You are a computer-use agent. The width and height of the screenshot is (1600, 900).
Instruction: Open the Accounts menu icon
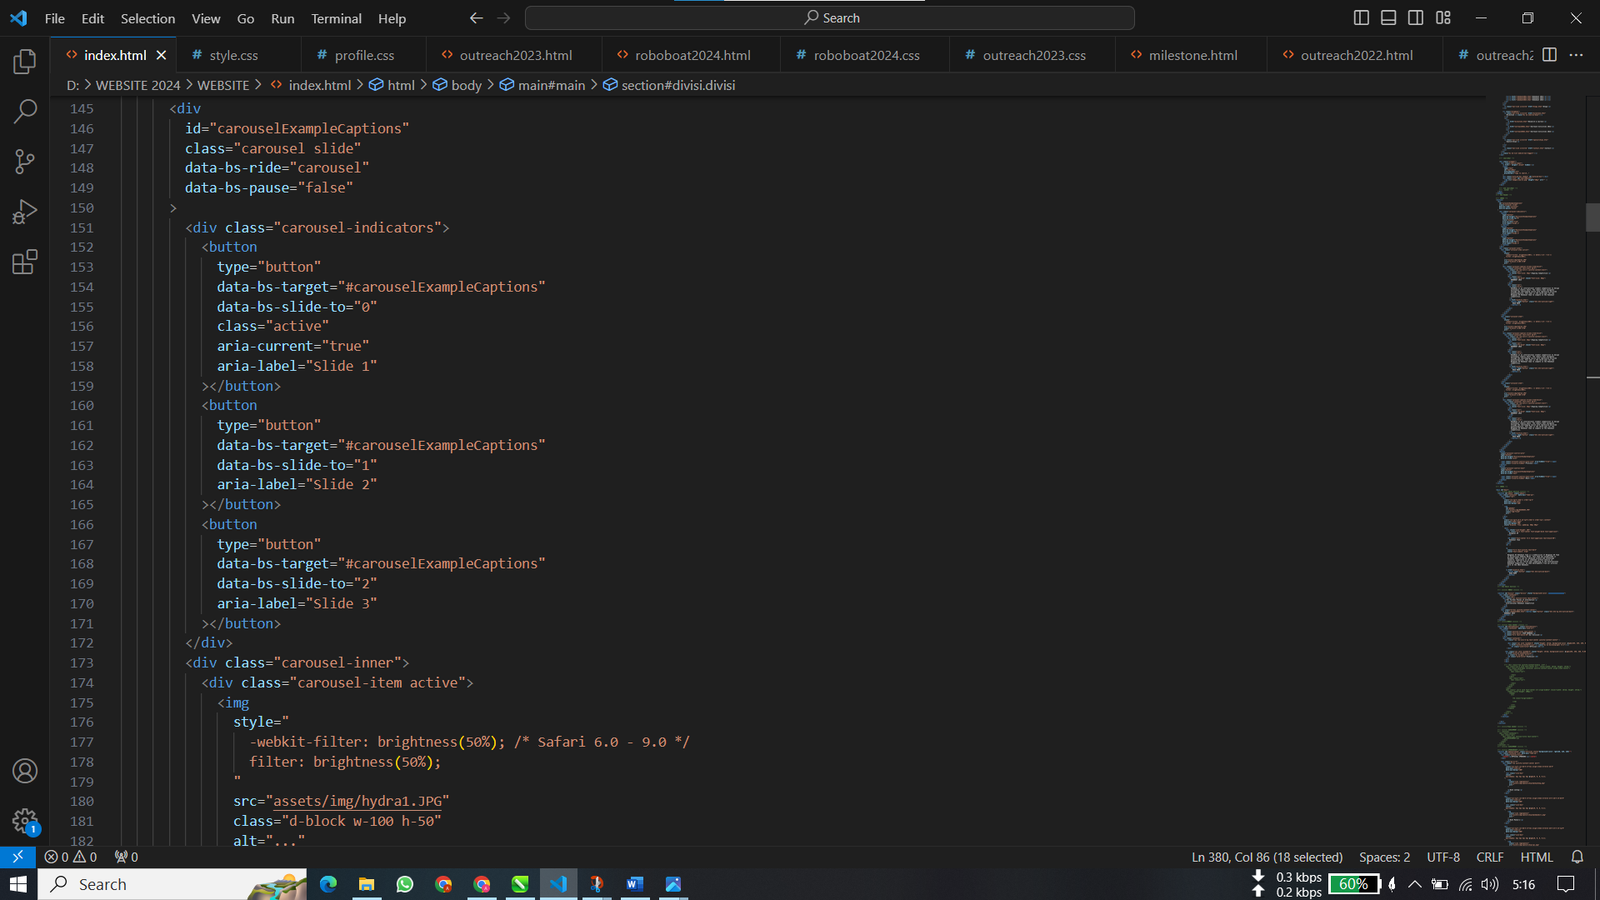pos(25,771)
